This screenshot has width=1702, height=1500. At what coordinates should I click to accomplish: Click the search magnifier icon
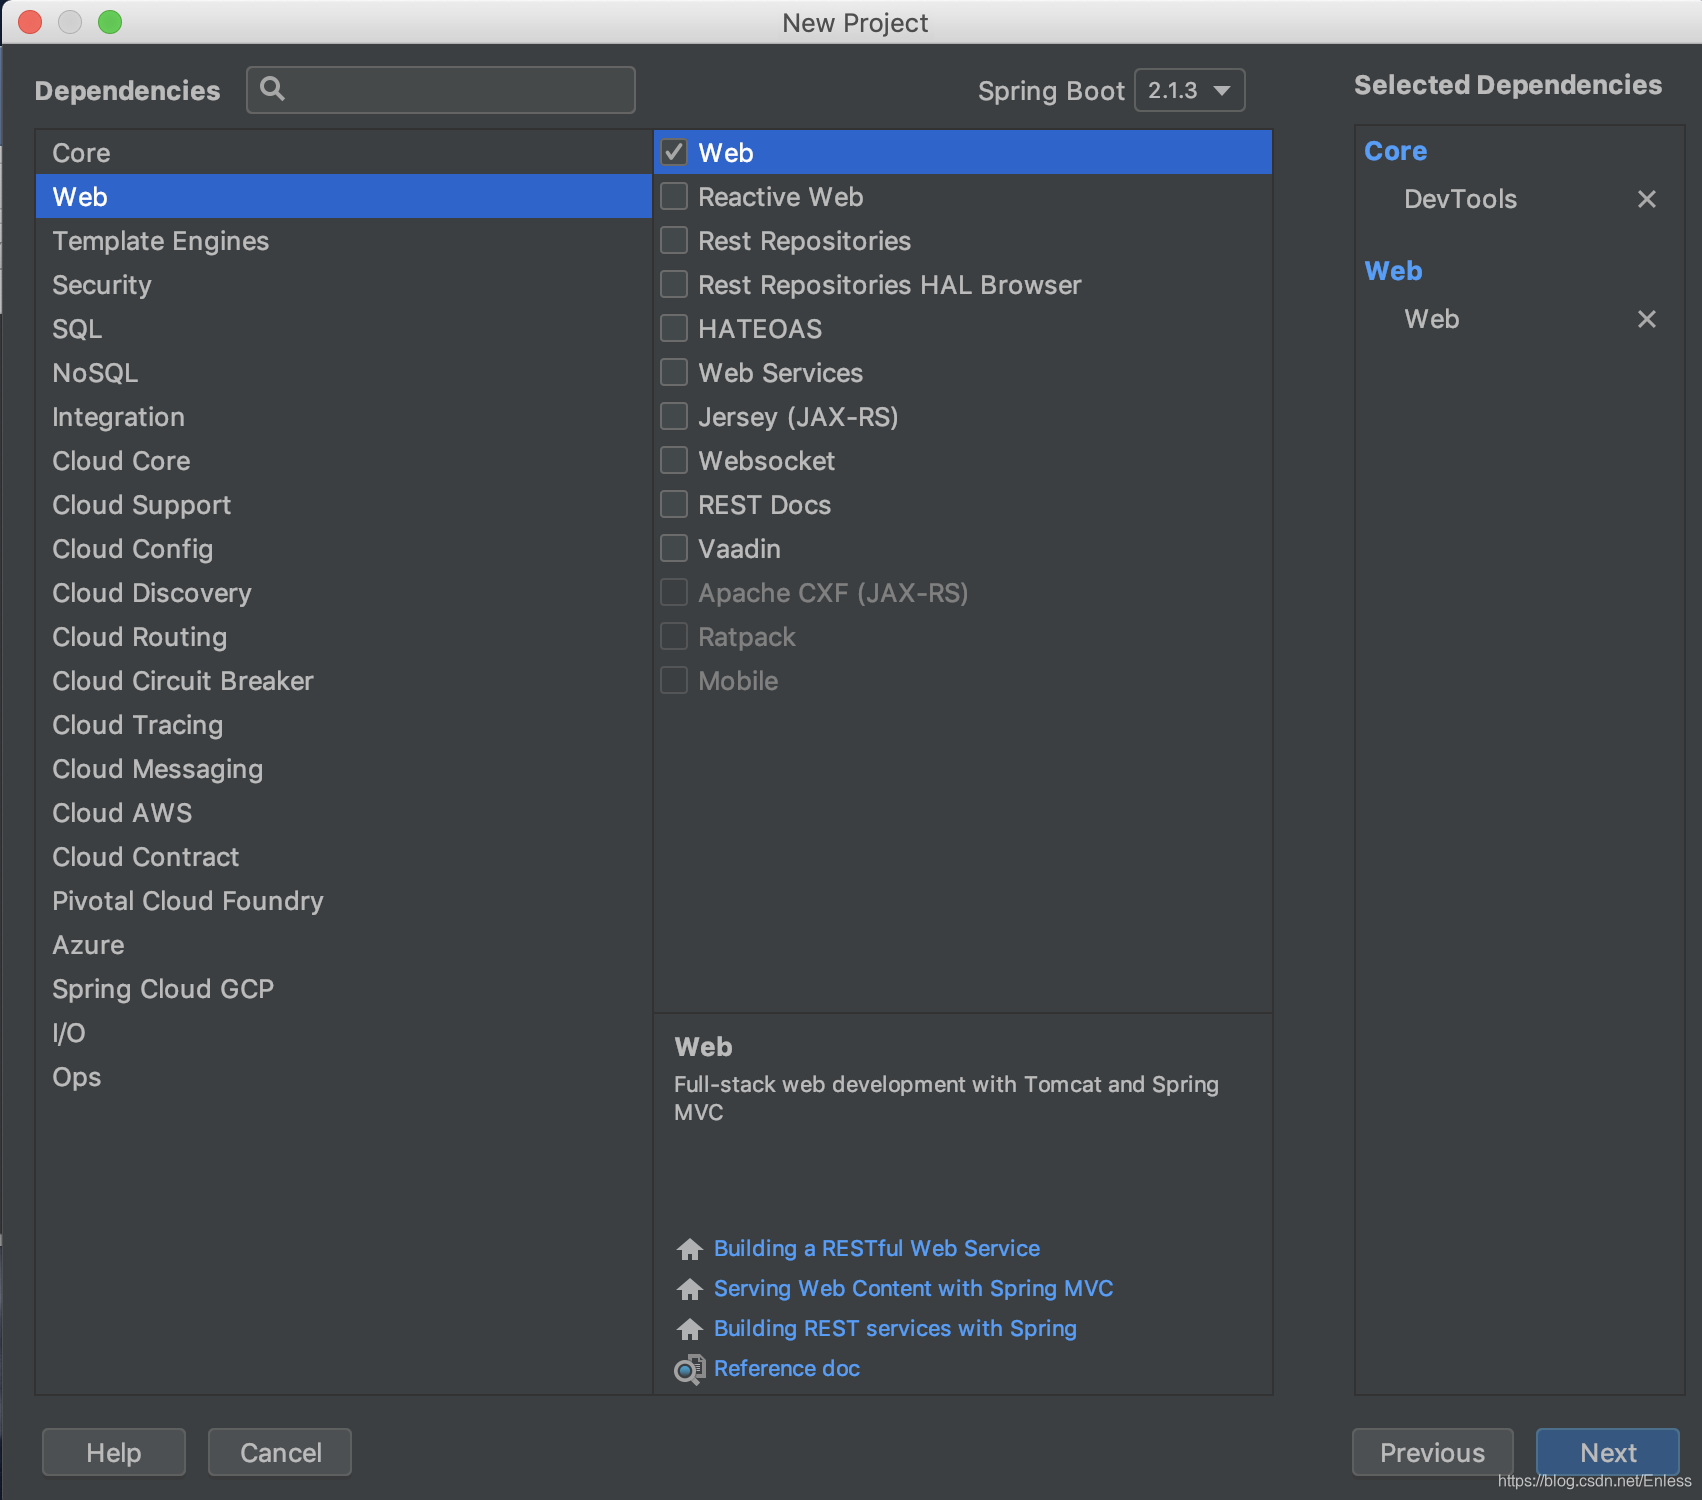(x=272, y=89)
